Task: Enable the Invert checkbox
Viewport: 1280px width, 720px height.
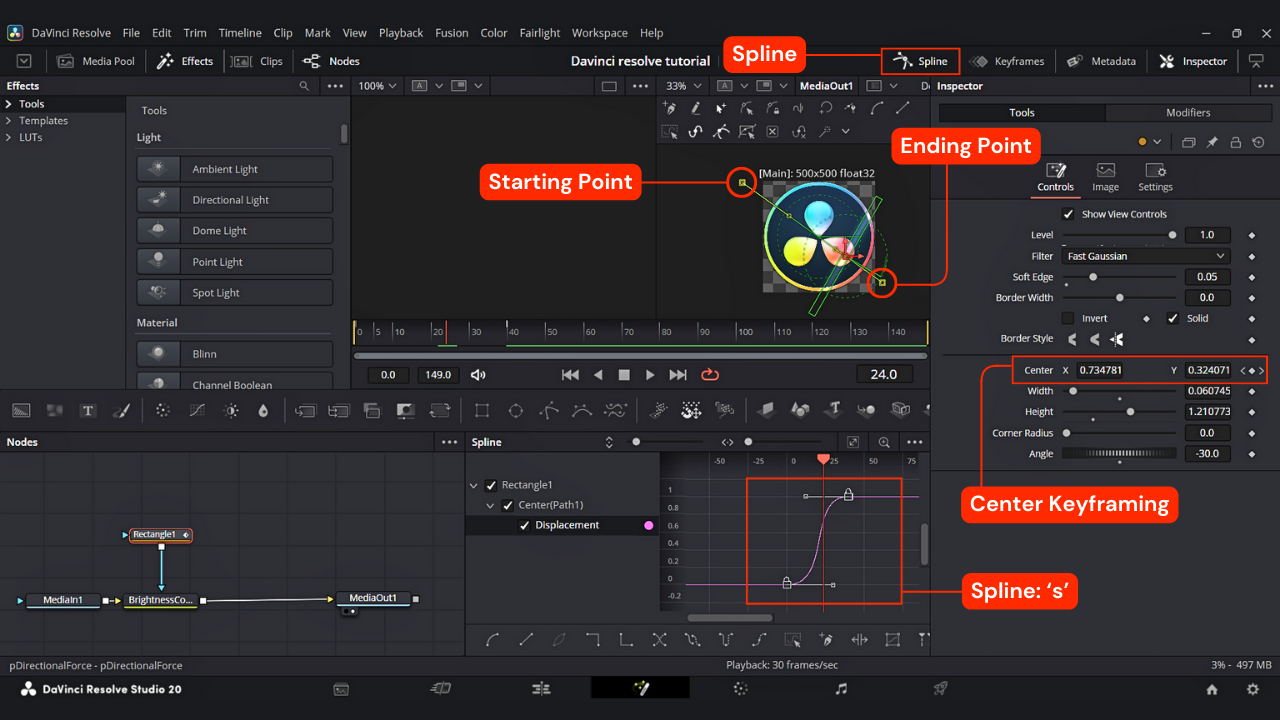Action: coord(1068,318)
